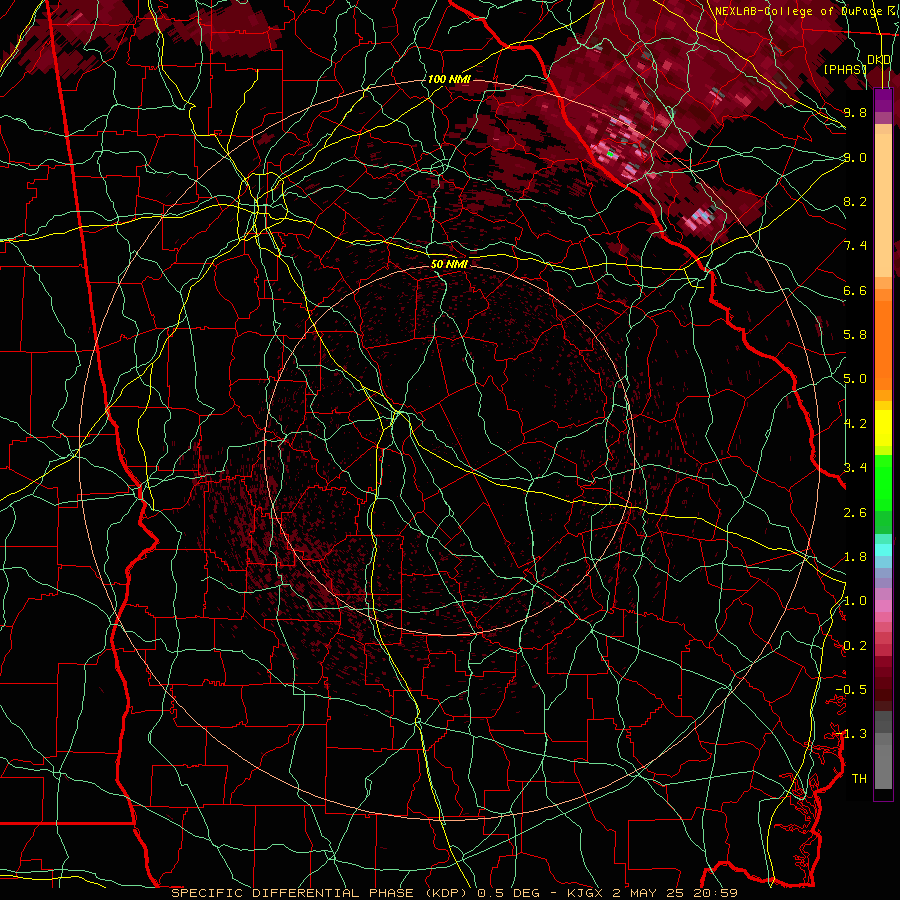Click the 8.2 value on the color scale
This screenshot has height=900, width=900.
[855, 201]
